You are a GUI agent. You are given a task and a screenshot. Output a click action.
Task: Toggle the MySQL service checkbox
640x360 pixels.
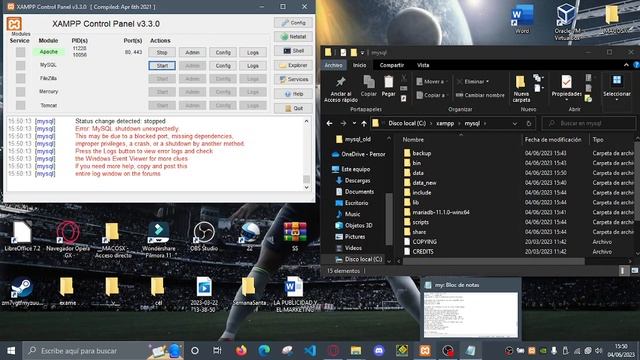(20, 65)
